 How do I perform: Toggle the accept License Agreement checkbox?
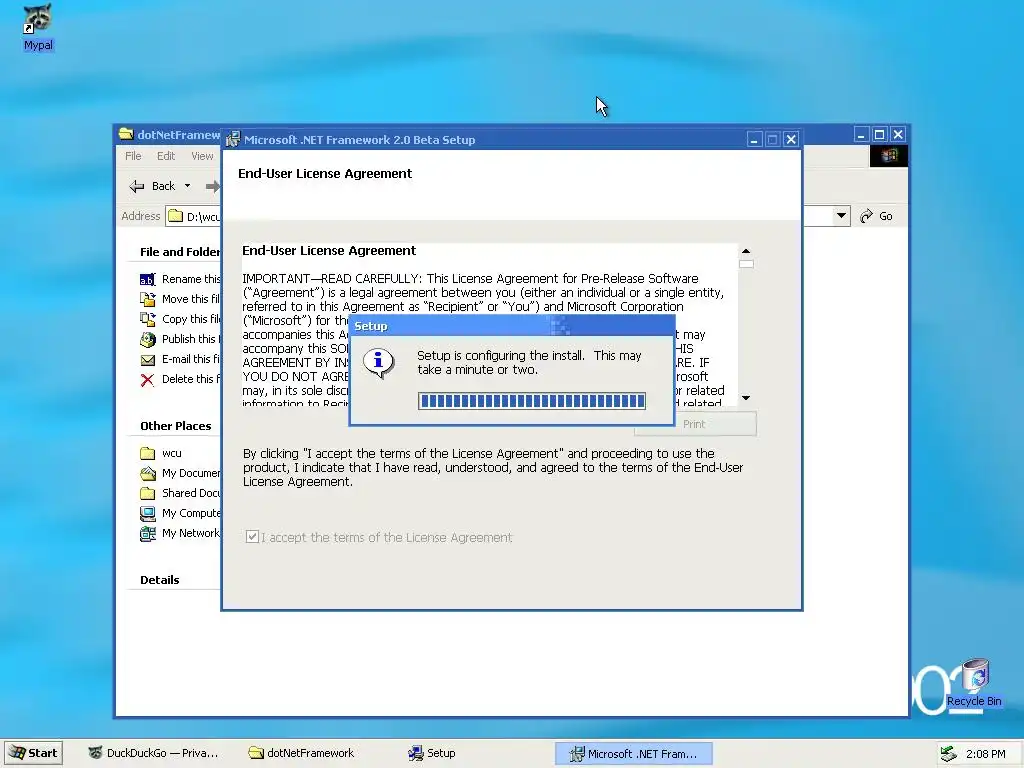click(x=252, y=537)
